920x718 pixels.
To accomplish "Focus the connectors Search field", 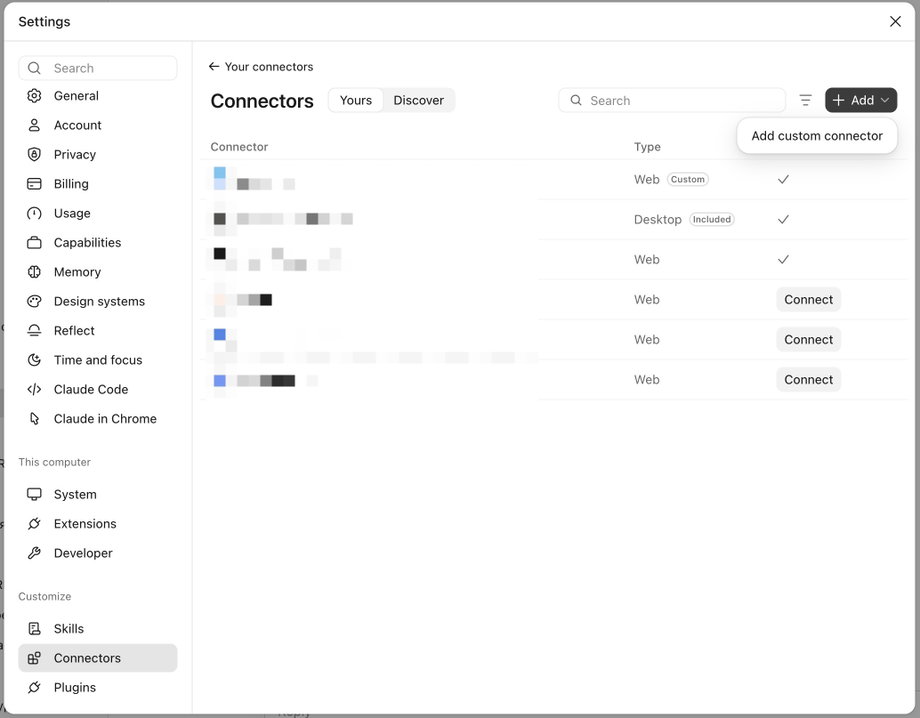I will pos(672,100).
